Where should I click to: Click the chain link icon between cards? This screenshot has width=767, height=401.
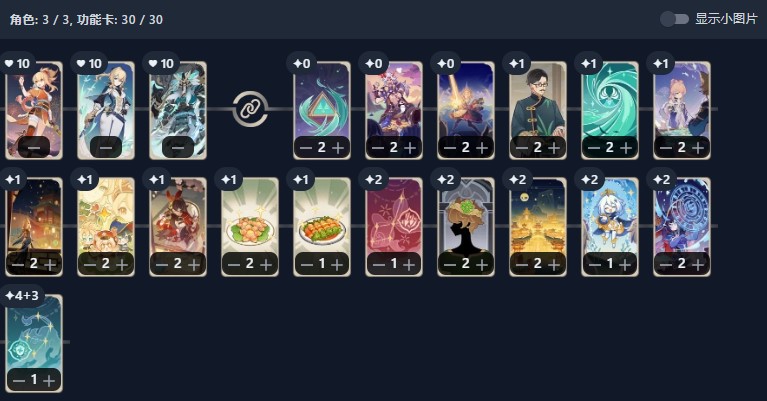coord(250,109)
